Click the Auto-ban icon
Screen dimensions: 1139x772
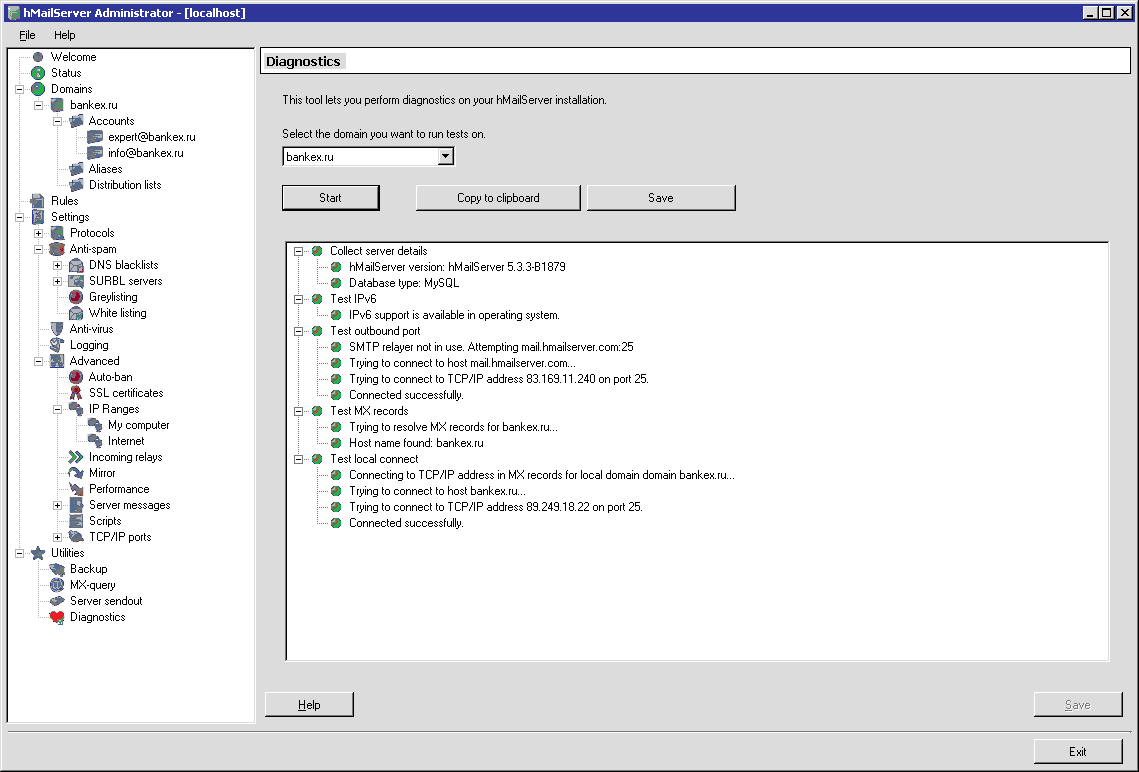(76, 376)
